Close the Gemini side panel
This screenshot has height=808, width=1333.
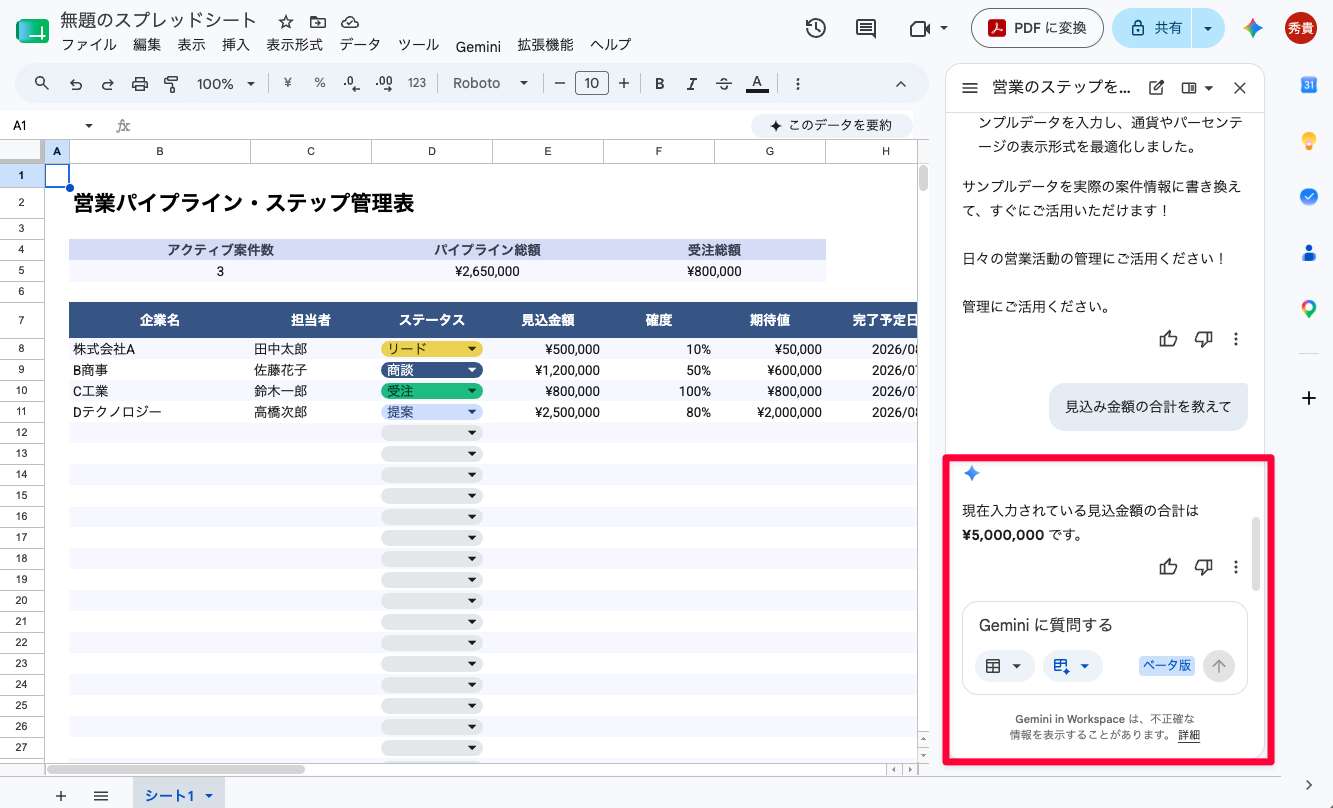(1240, 88)
